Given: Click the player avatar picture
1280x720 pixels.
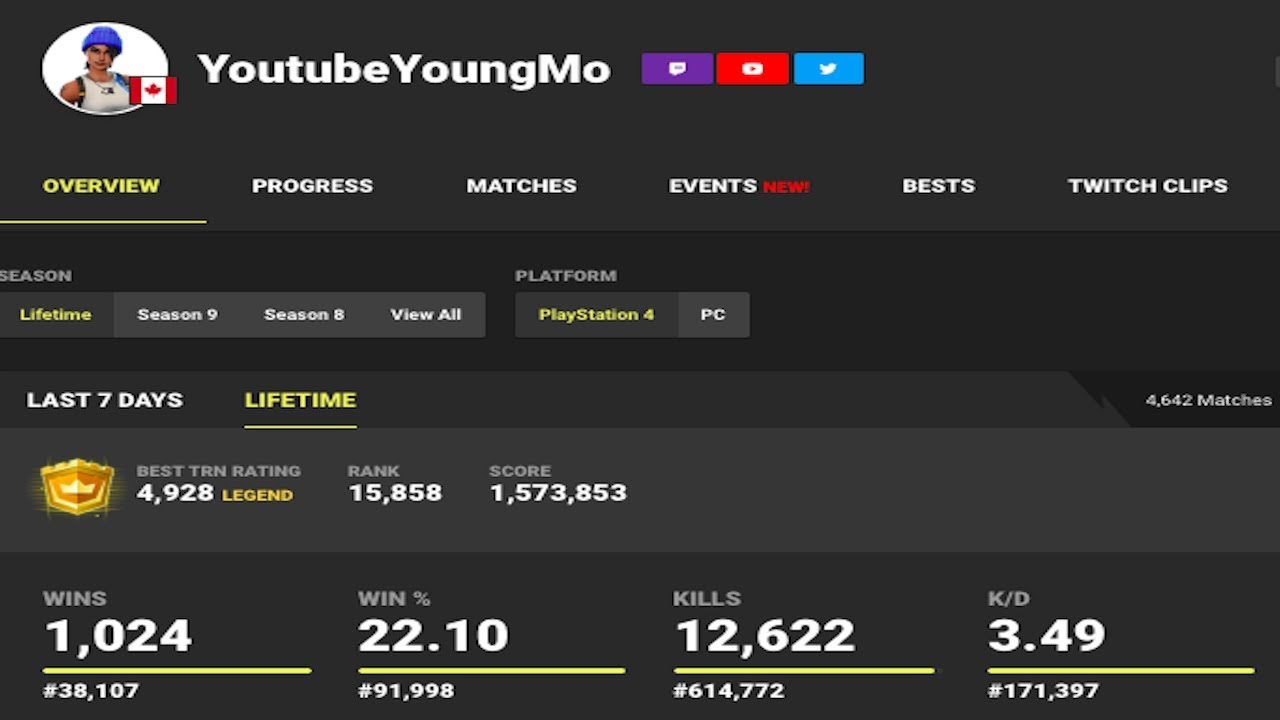Looking at the screenshot, I should tap(104, 68).
